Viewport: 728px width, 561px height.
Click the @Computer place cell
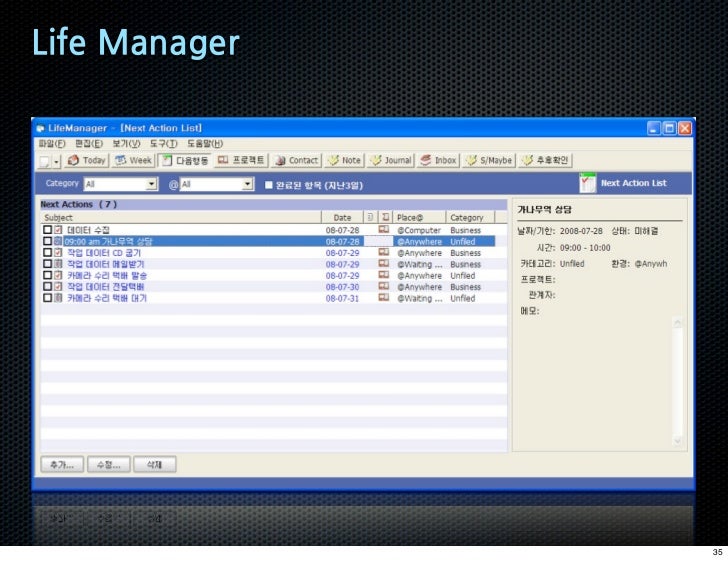(419, 230)
